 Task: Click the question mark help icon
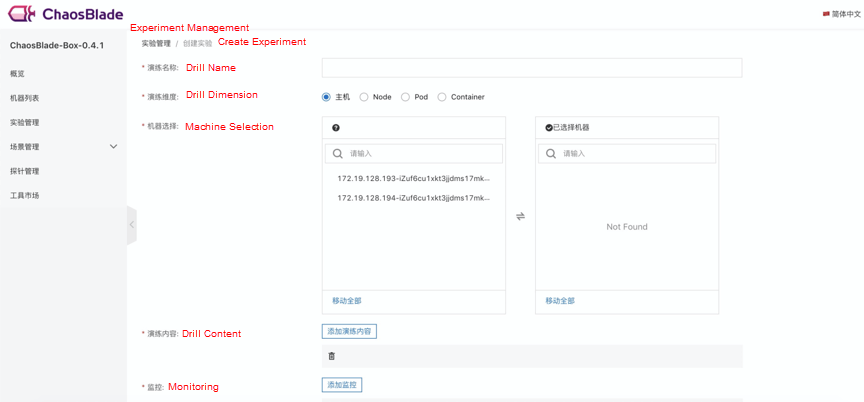click(x=336, y=128)
